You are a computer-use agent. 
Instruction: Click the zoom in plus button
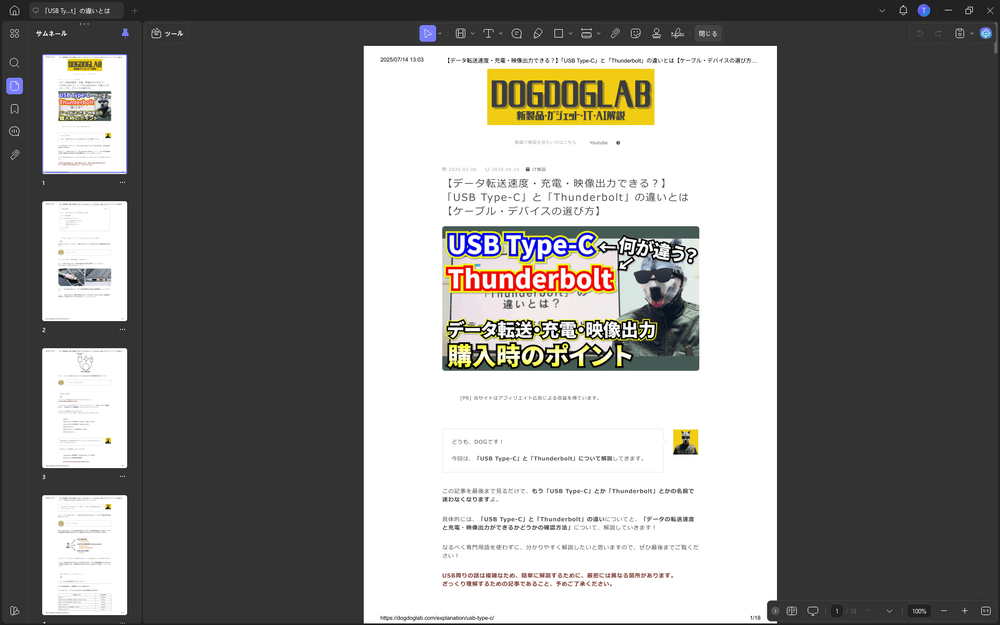pyautogui.click(x=965, y=611)
